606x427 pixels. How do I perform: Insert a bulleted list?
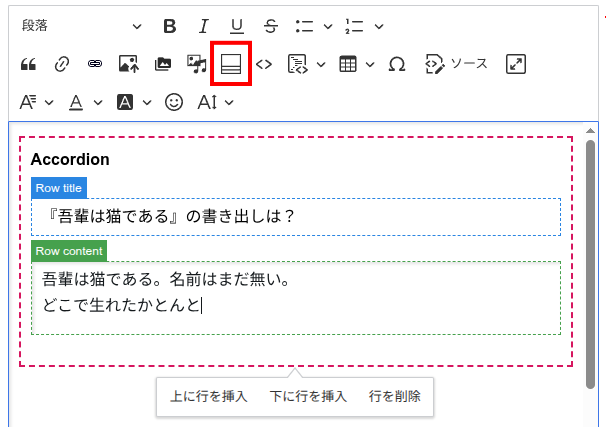pos(304,26)
